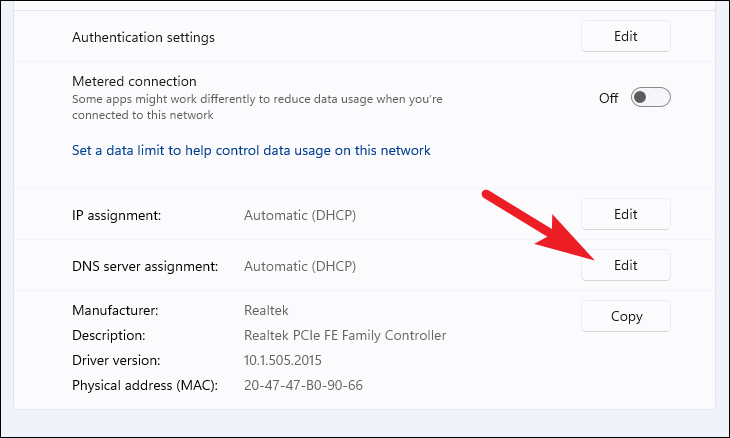Click the Realtek PCIe FE Family Controller text
The image size is (730, 438).
point(345,335)
